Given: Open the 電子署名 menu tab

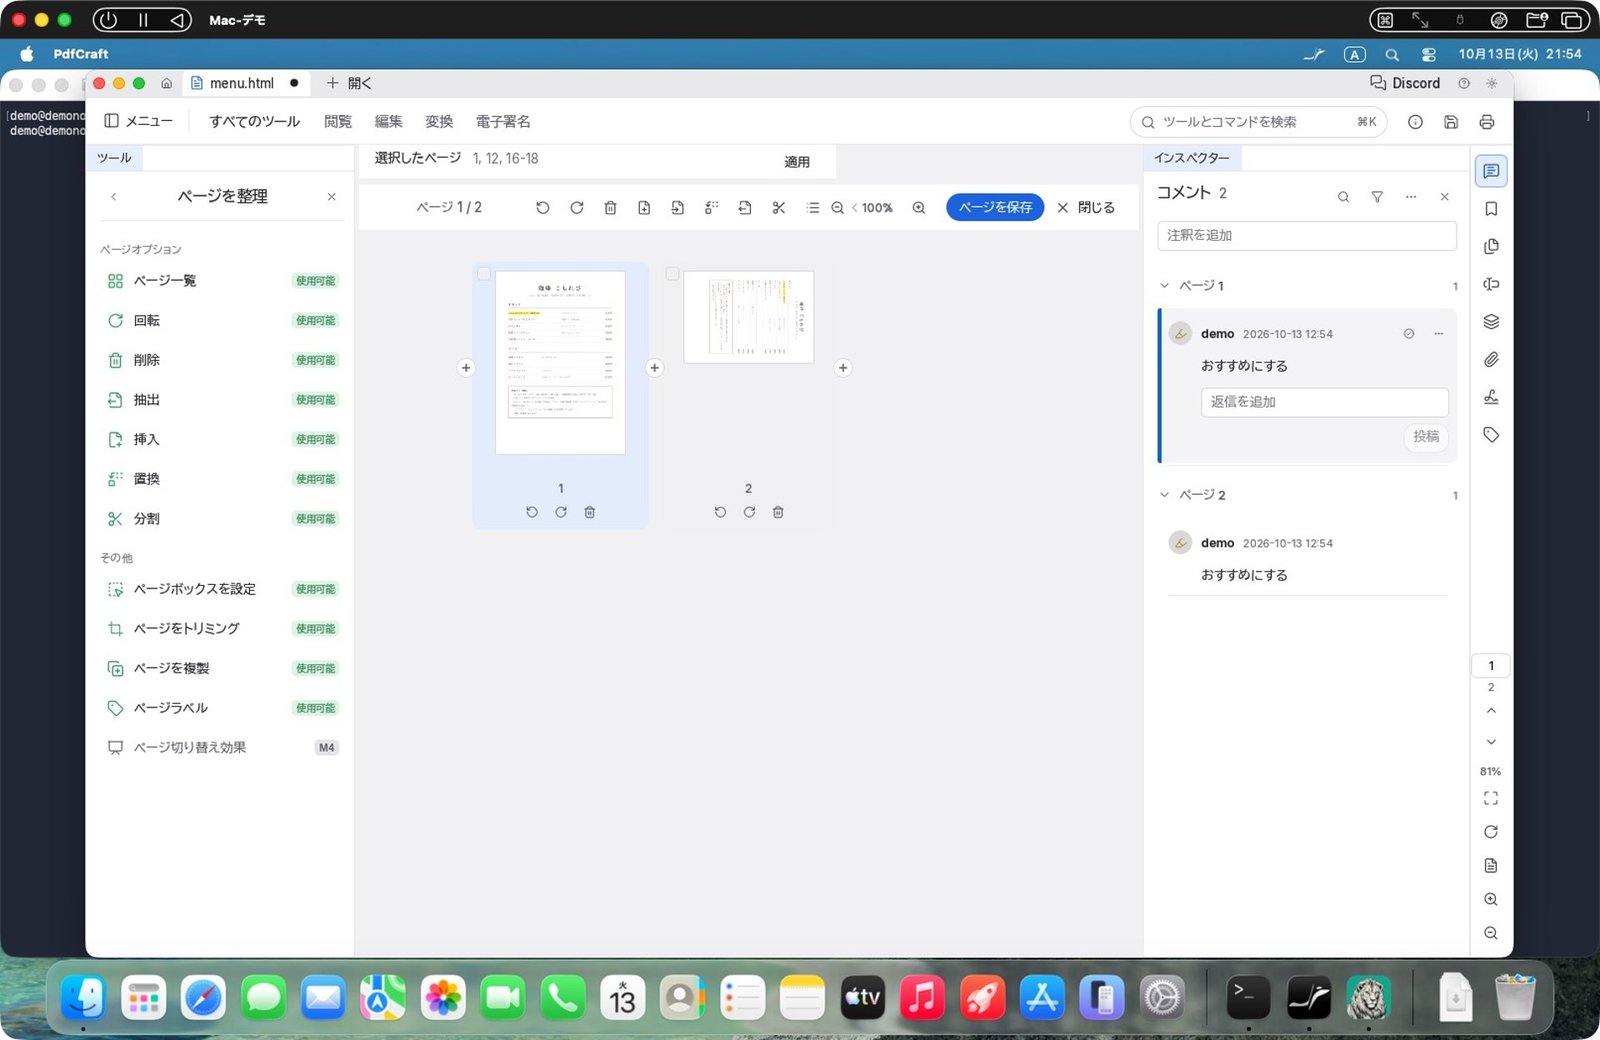Looking at the screenshot, I should click(x=503, y=122).
